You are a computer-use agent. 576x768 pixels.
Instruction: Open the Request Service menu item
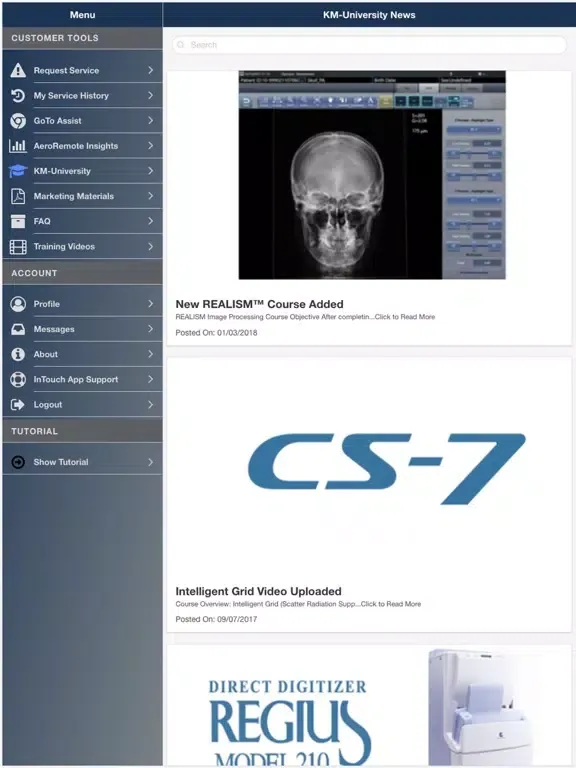coord(82,71)
